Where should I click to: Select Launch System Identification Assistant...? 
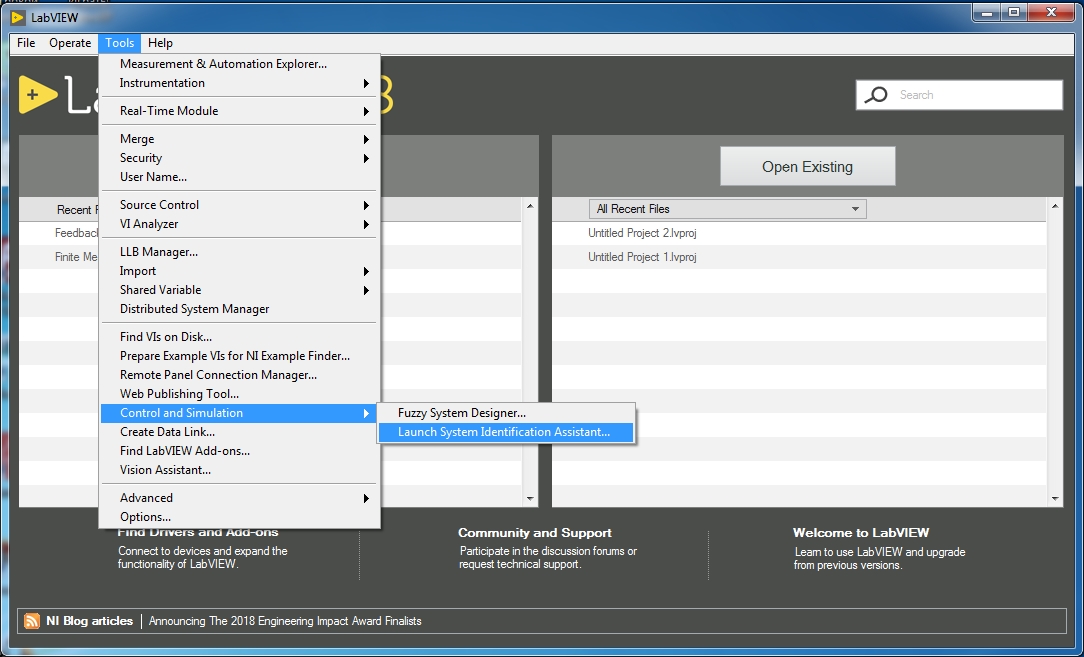coord(506,432)
